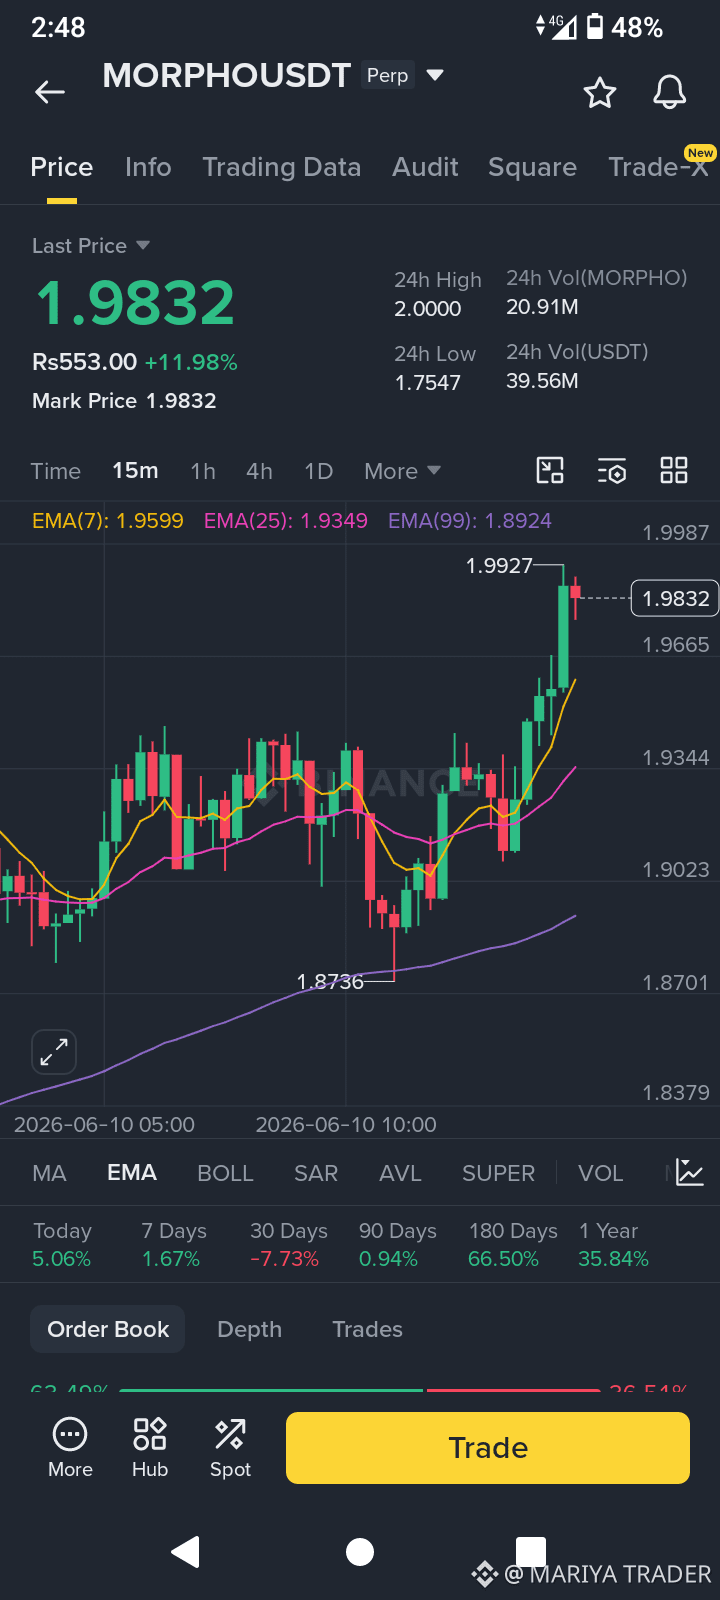Select 4h chart interval
Image resolution: width=720 pixels, height=1600 pixels.
[259, 471]
